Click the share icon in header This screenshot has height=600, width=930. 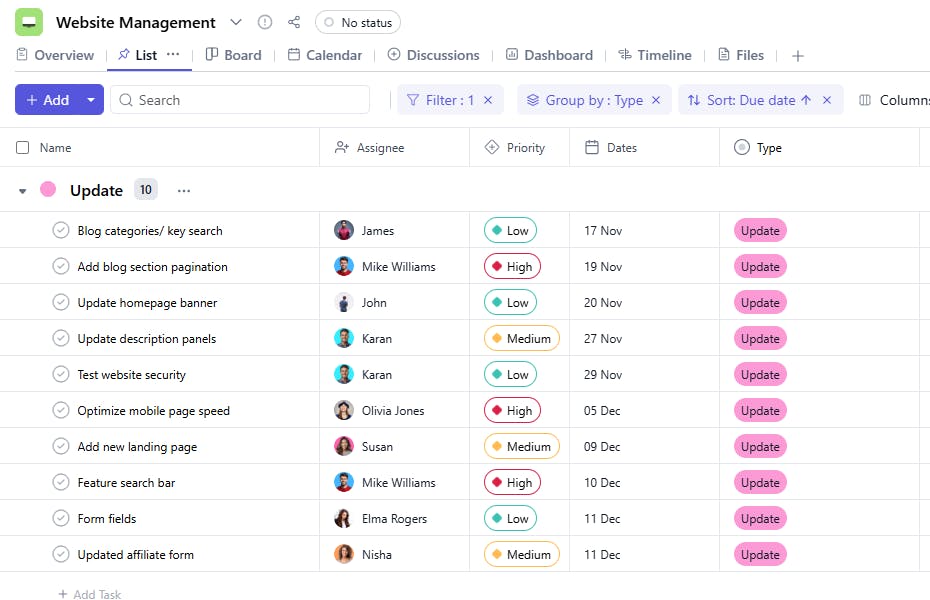(x=294, y=22)
